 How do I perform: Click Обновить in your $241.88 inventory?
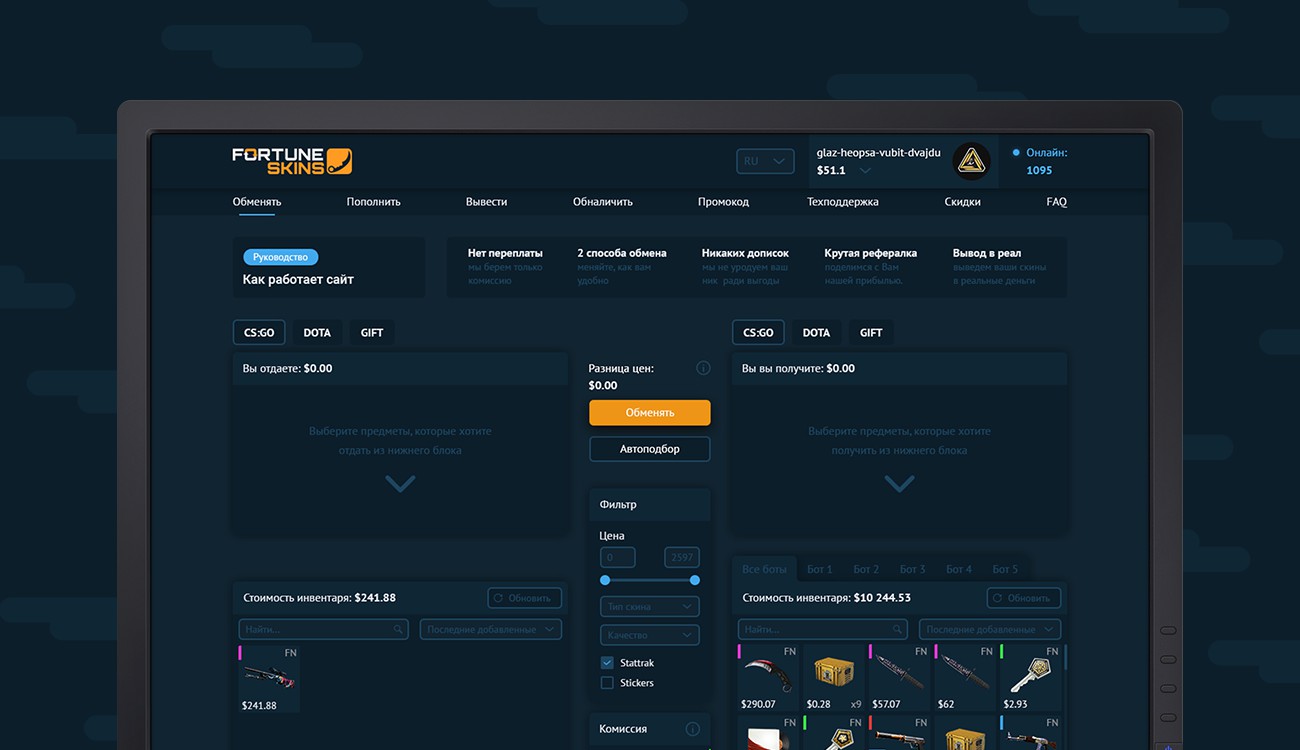(x=525, y=598)
